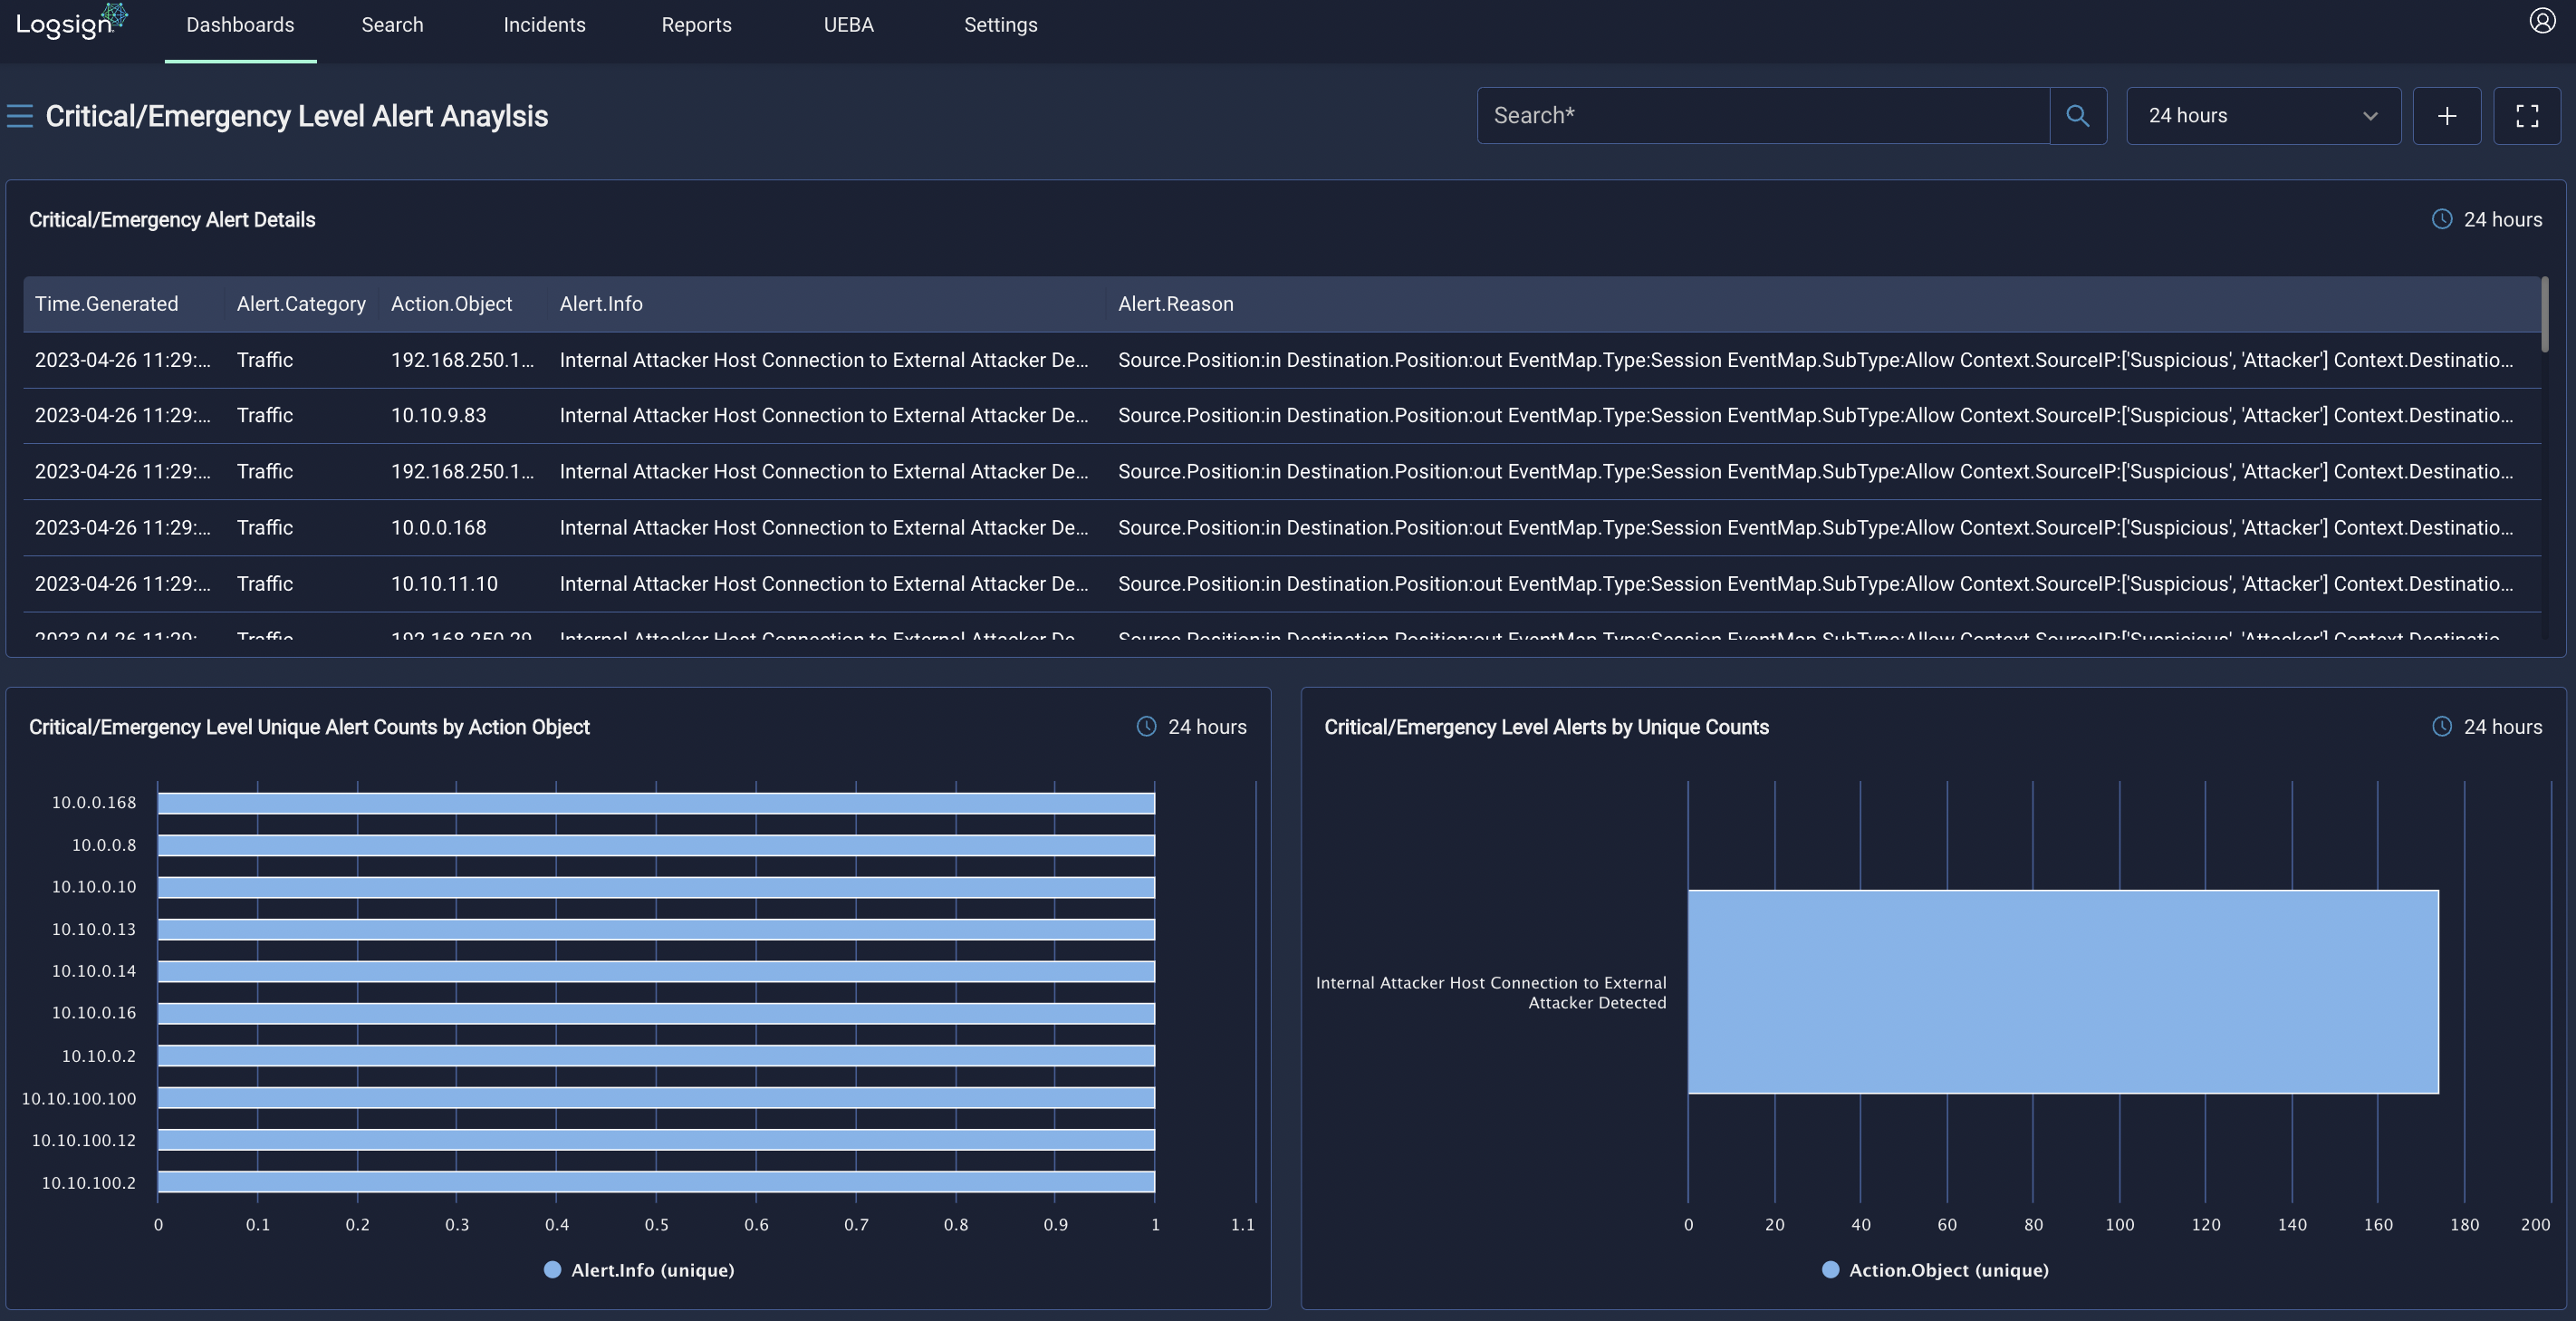This screenshot has height=1321, width=2576.
Task: Toggle Action.Object (unique) legend marker
Action: pos(1830,1270)
